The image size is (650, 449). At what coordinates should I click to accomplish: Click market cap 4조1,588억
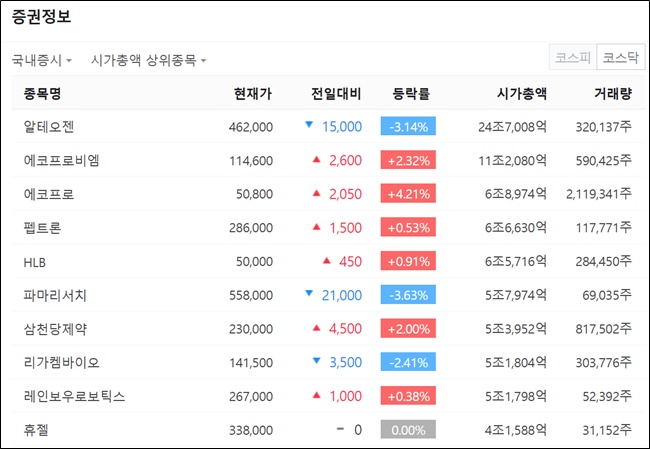516,430
